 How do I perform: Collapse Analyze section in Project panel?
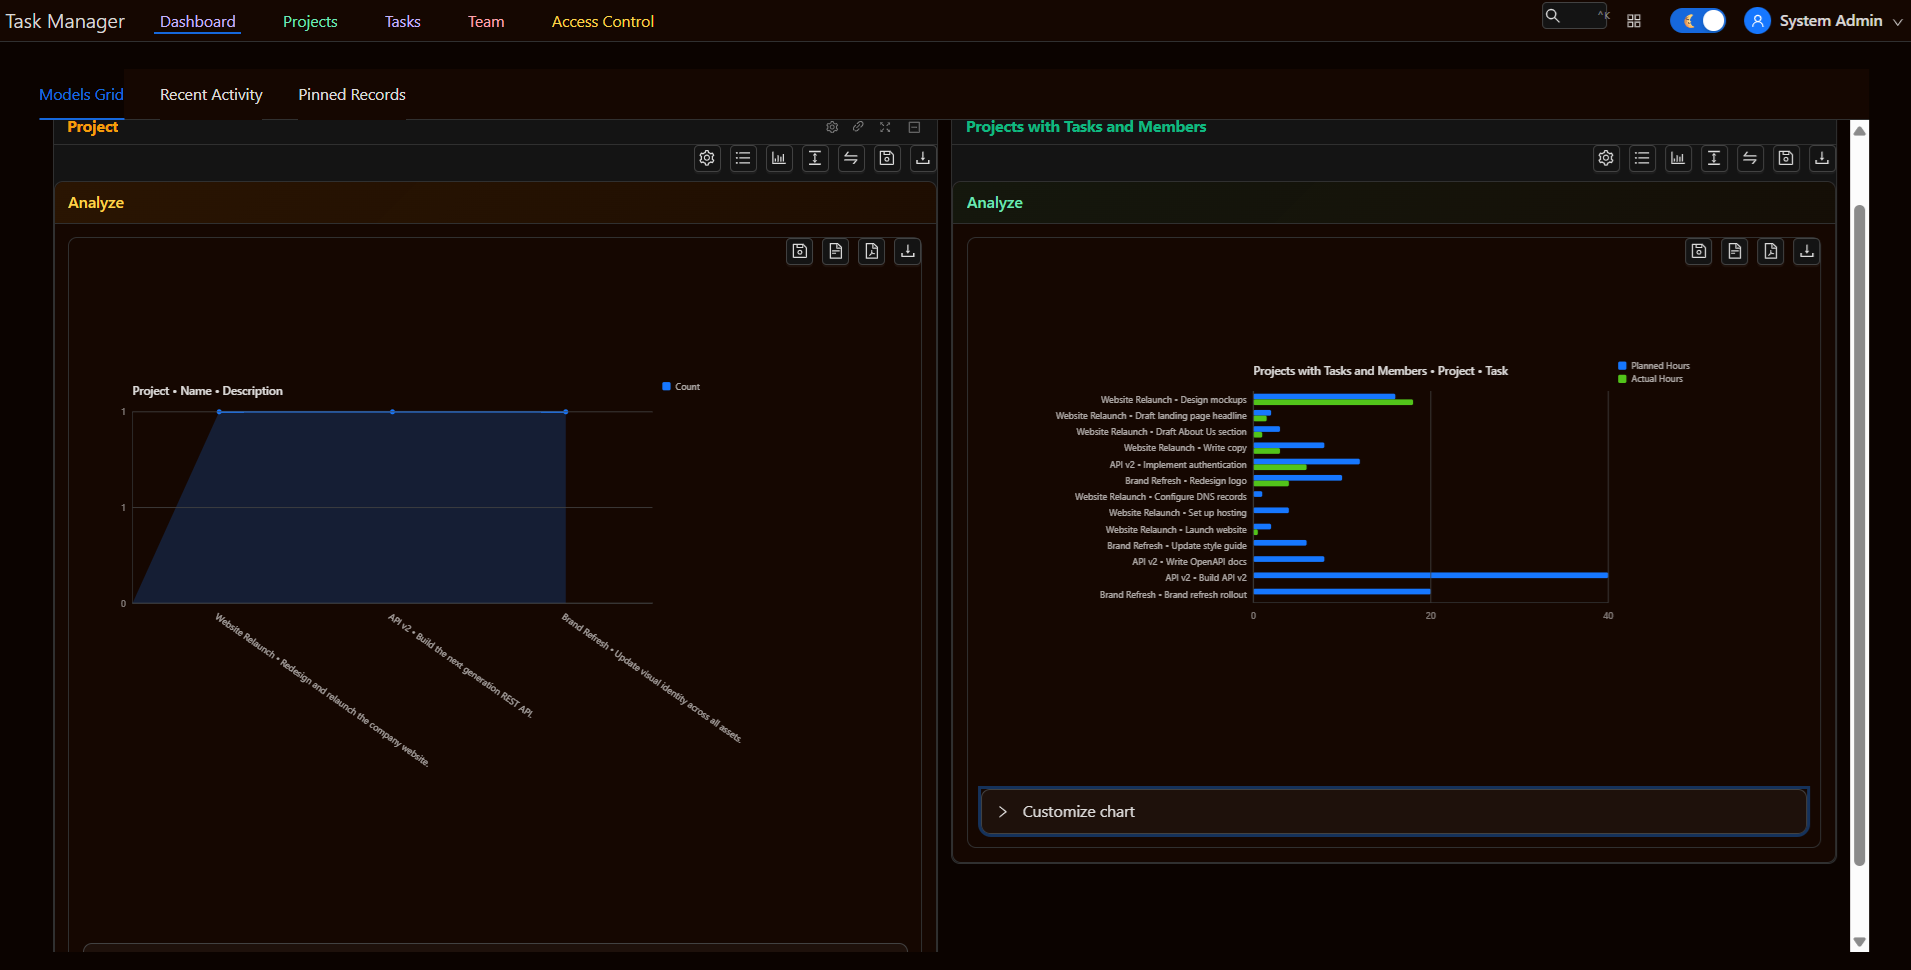pos(495,203)
